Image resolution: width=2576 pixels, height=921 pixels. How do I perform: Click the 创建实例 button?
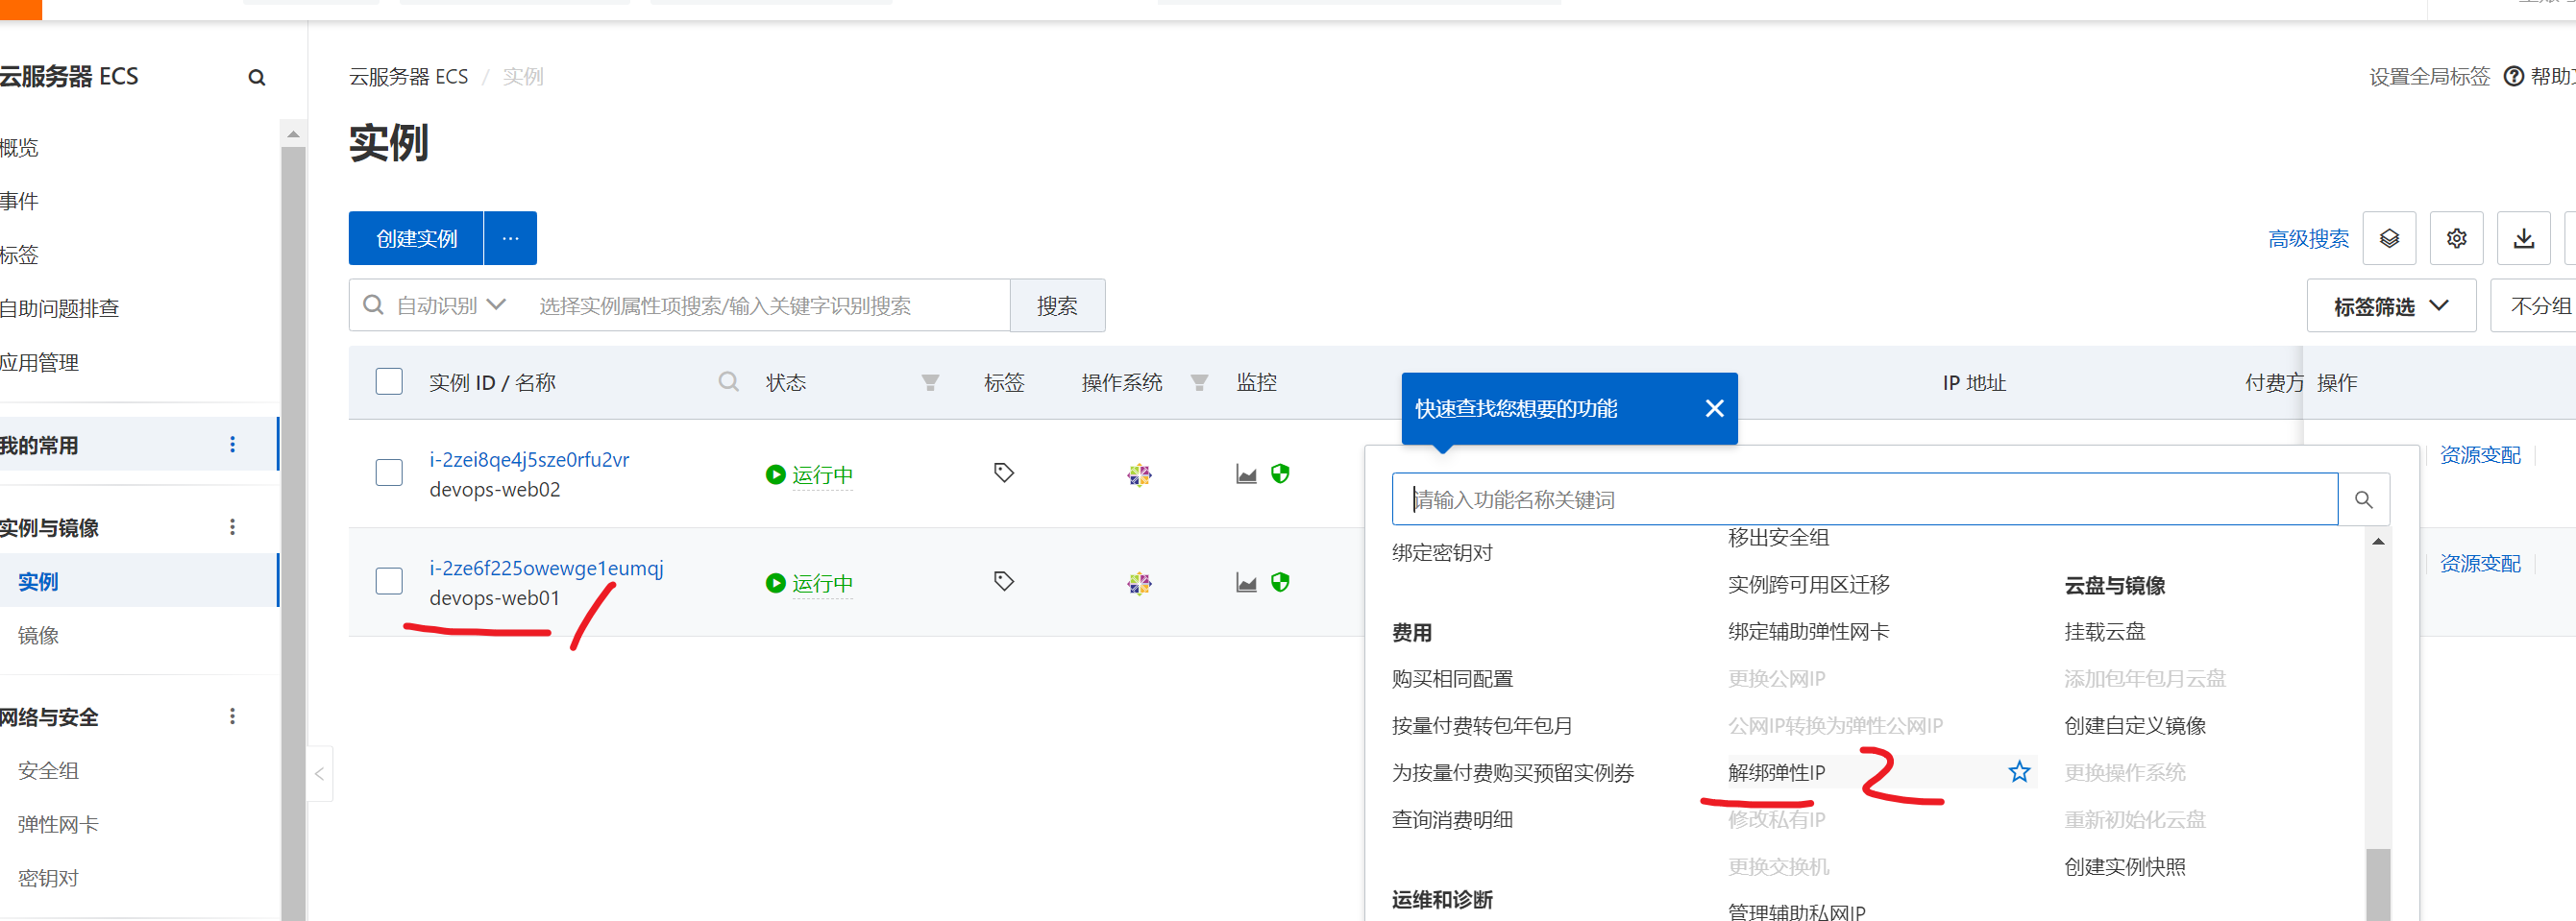[416, 238]
